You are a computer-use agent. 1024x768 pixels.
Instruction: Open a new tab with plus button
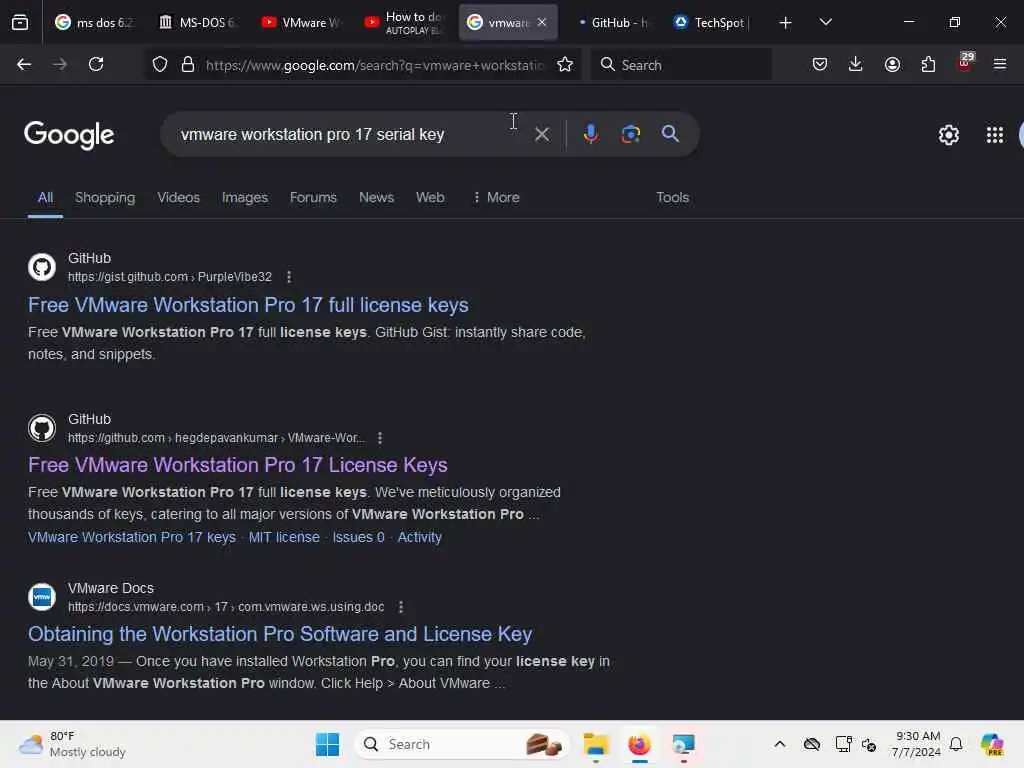[786, 22]
